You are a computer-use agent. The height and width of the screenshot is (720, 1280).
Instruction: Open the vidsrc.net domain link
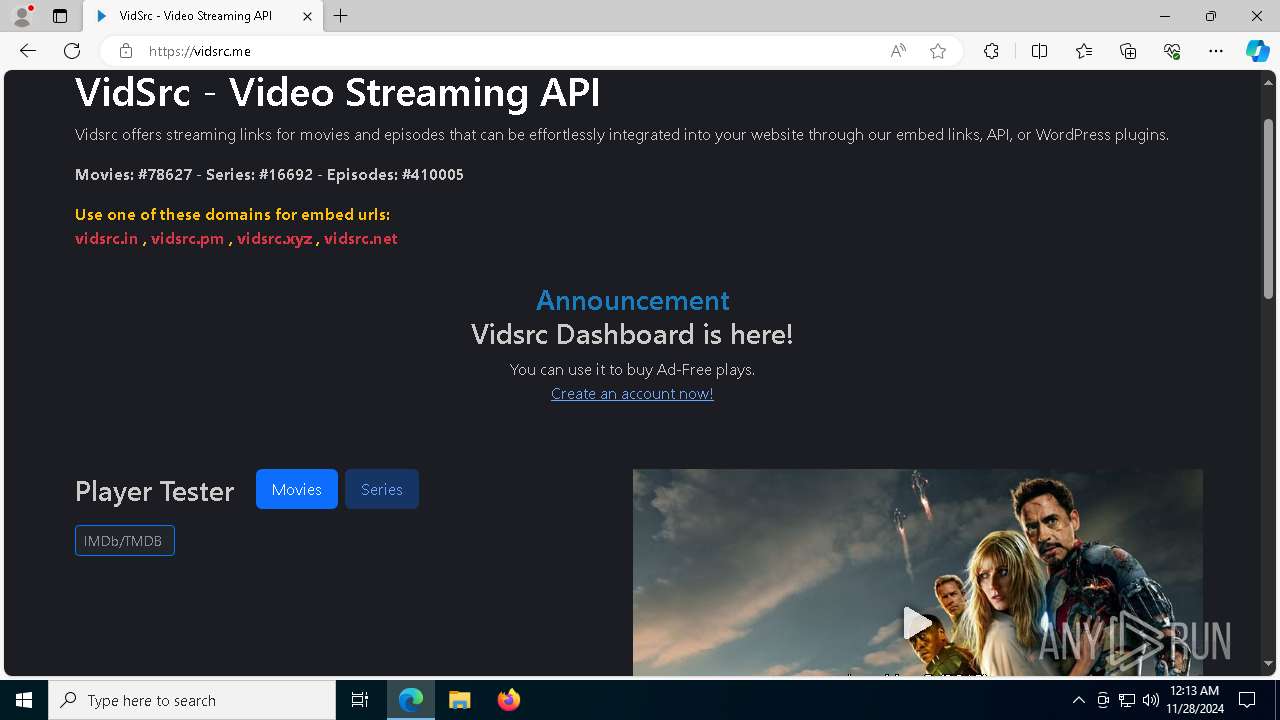[360, 238]
